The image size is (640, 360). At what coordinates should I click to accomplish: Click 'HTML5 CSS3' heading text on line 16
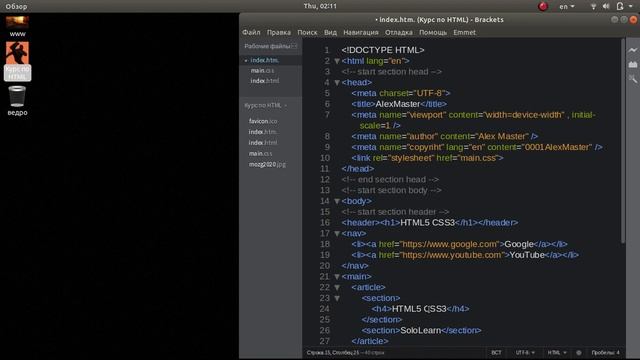pyautogui.click(x=427, y=222)
